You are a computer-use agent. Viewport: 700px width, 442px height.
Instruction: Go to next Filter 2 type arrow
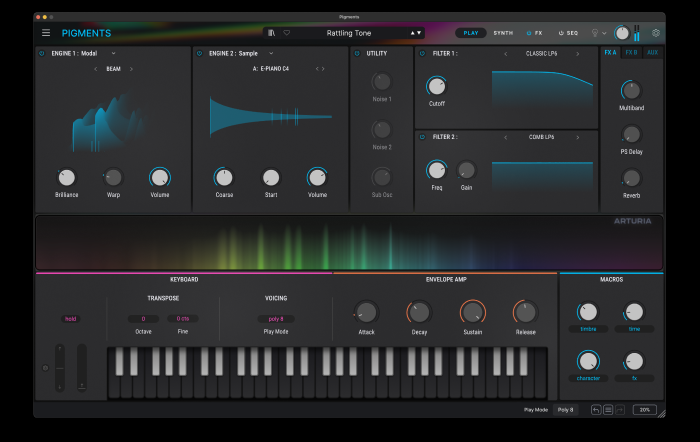578,138
